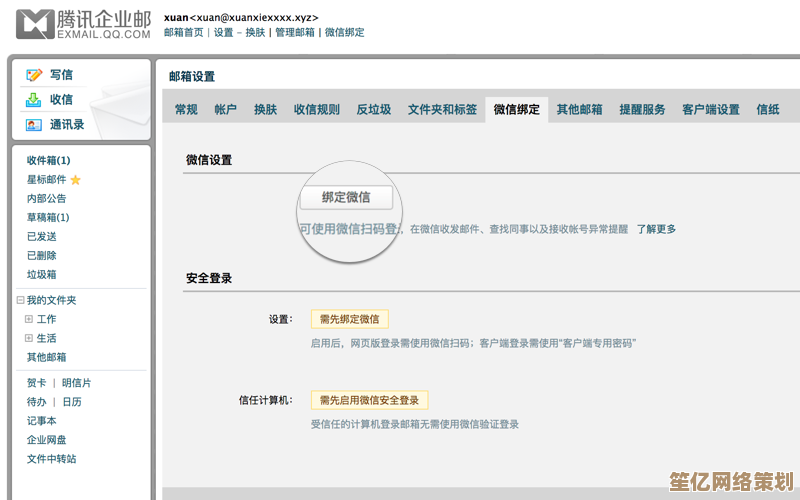Open the 收信规则 tab

[x=316, y=110]
